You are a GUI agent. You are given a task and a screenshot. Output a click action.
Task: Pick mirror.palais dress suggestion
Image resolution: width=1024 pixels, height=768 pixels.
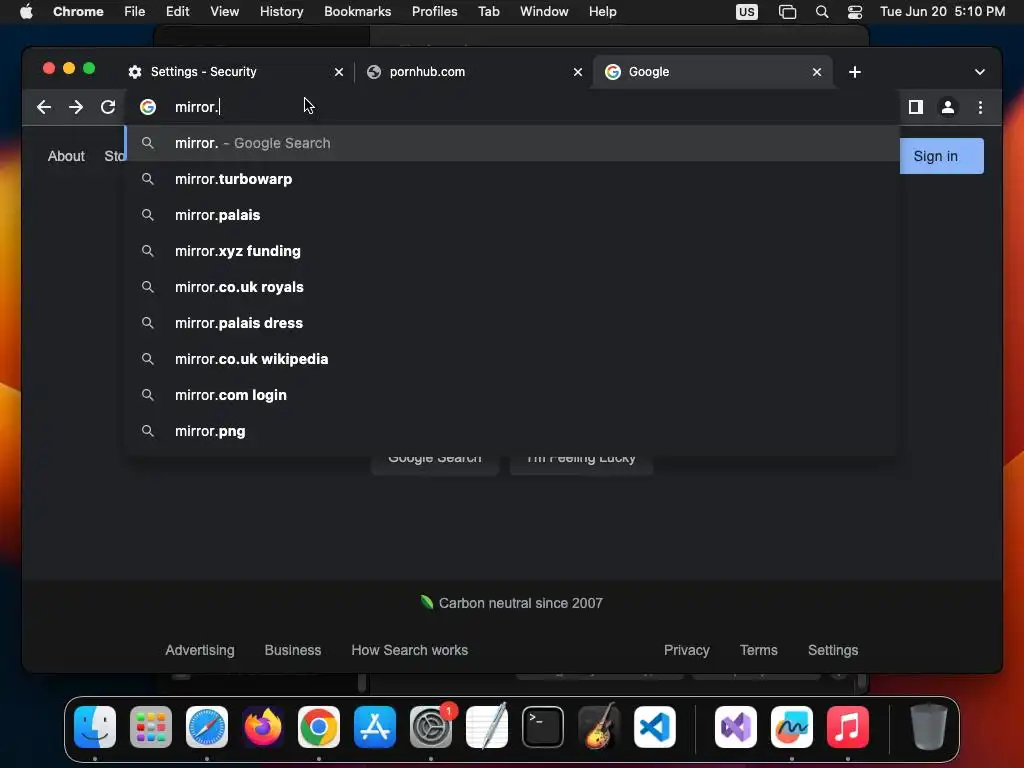tap(512, 323)
